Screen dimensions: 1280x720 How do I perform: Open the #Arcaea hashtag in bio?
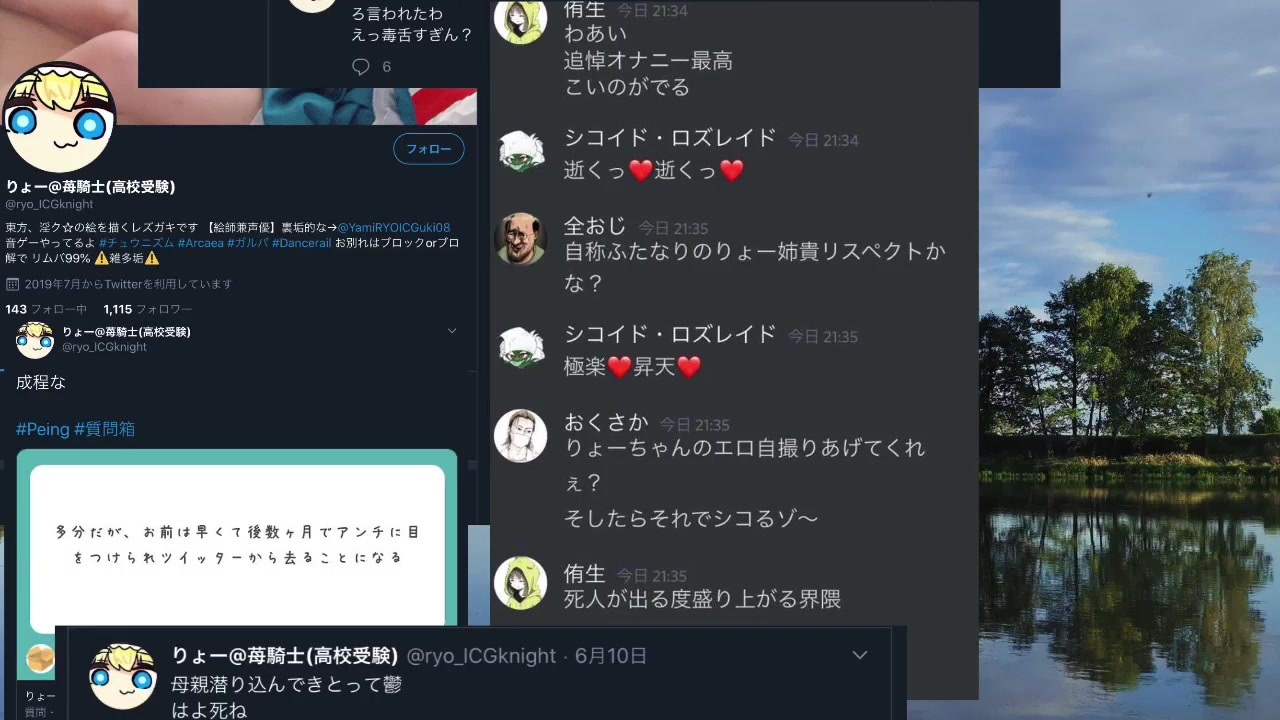click(x=200, y=243)
